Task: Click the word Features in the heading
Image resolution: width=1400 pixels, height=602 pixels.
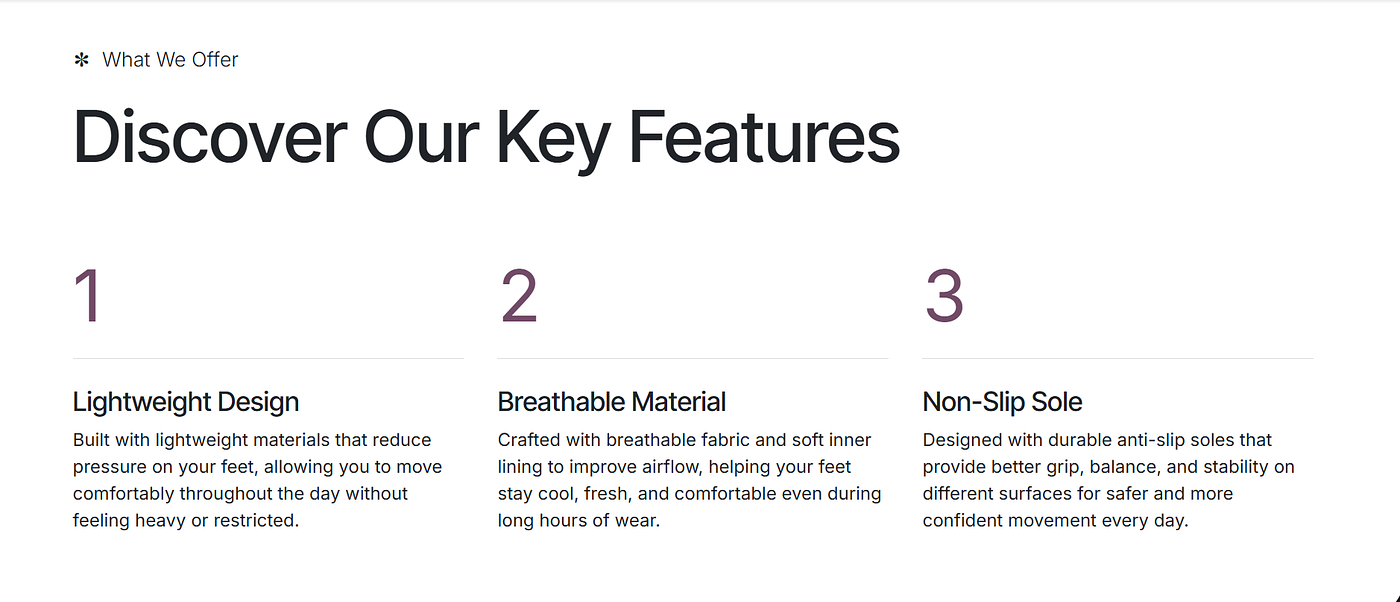Action: [764, 137]
